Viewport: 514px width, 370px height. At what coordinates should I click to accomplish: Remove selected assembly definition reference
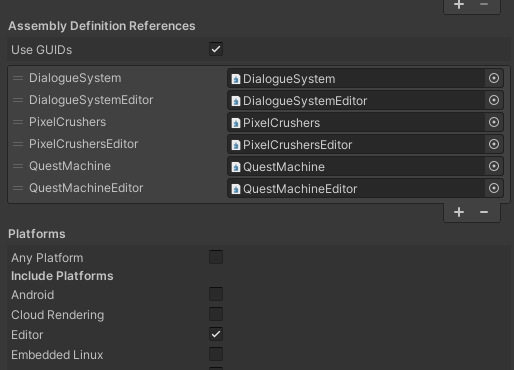[x=484, y=212]
